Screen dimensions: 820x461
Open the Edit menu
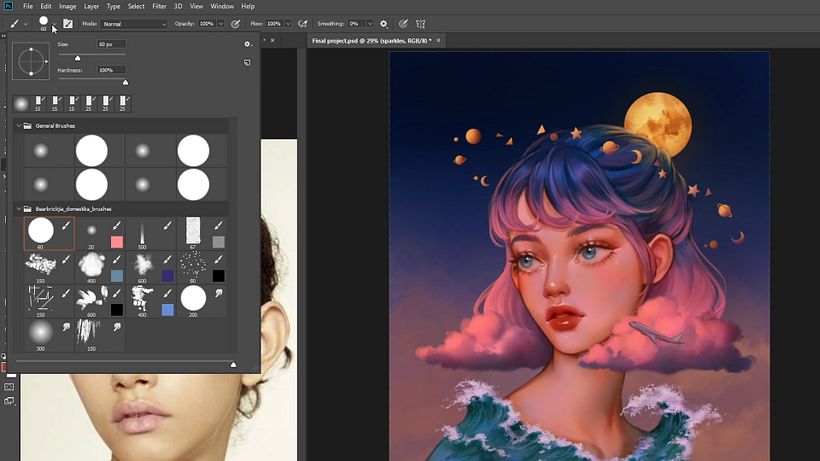(x=46, y=6)
